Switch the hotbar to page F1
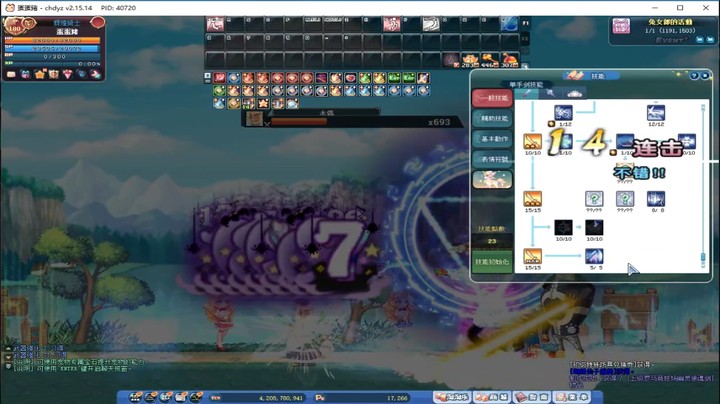720x404 pixels. pos(525,22)
